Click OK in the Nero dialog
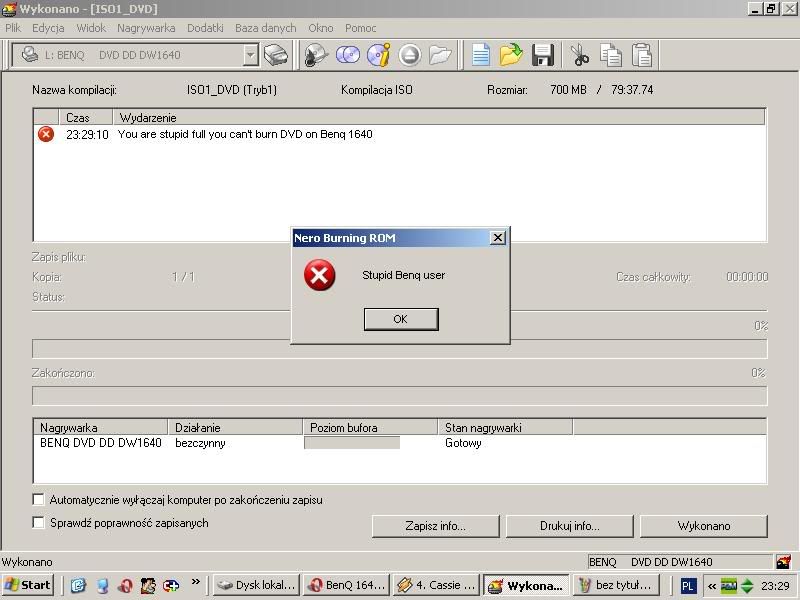This screenshot has width=800, height=600. [401, 319]
